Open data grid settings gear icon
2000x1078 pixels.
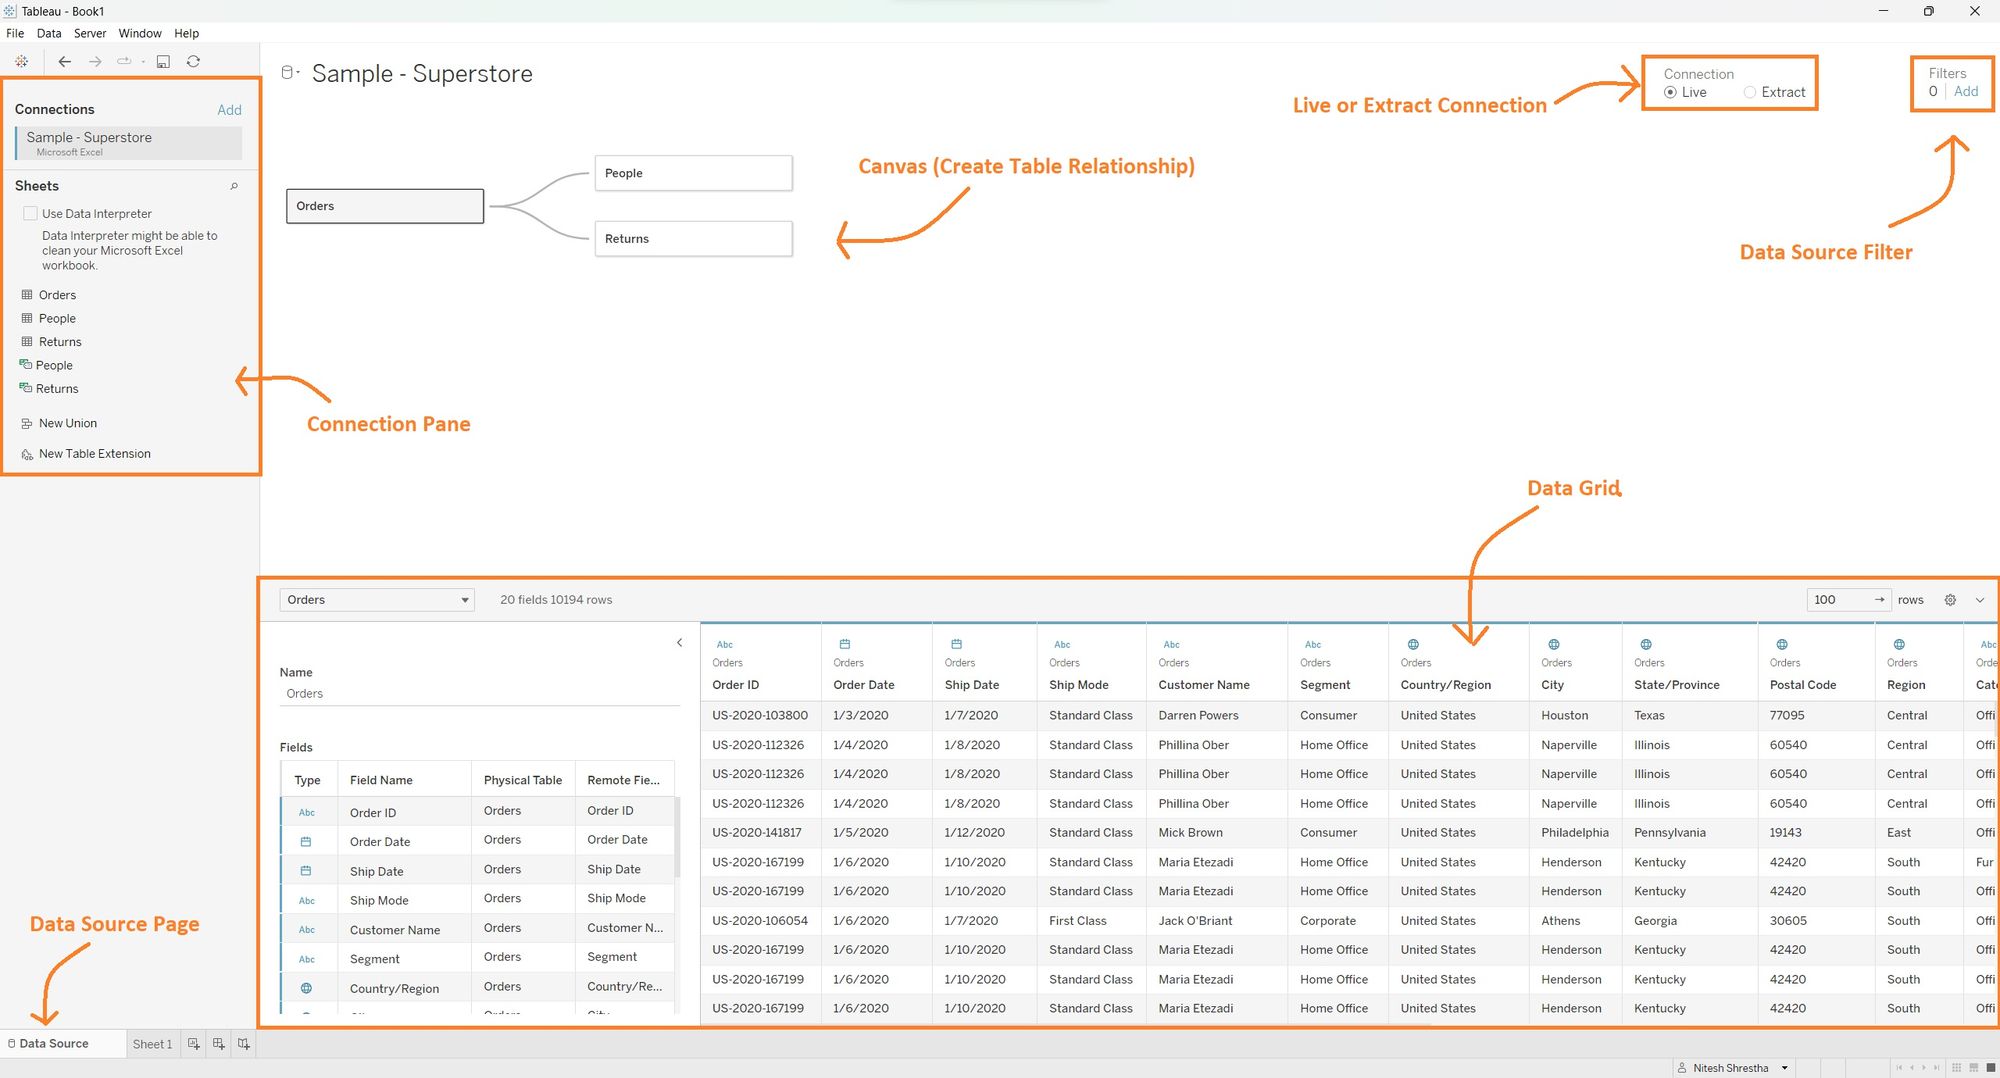pos(1950,599)
